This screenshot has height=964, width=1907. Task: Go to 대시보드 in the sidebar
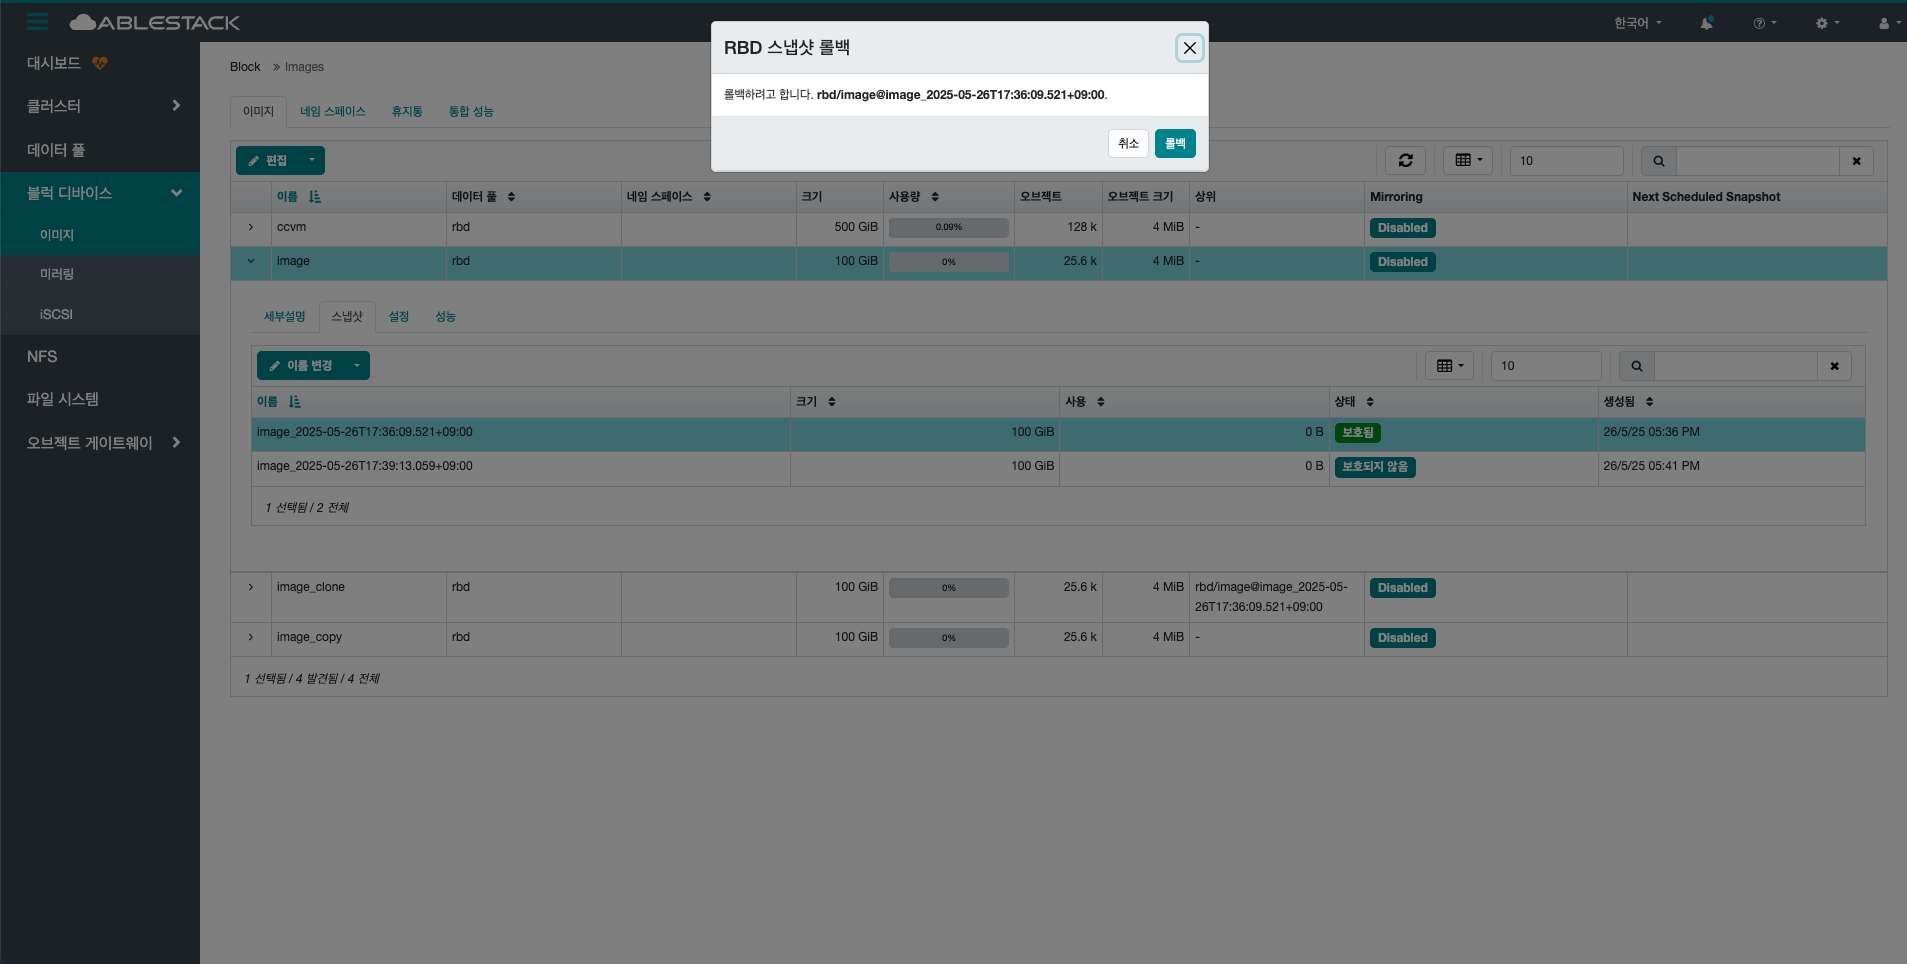point(54,63)
